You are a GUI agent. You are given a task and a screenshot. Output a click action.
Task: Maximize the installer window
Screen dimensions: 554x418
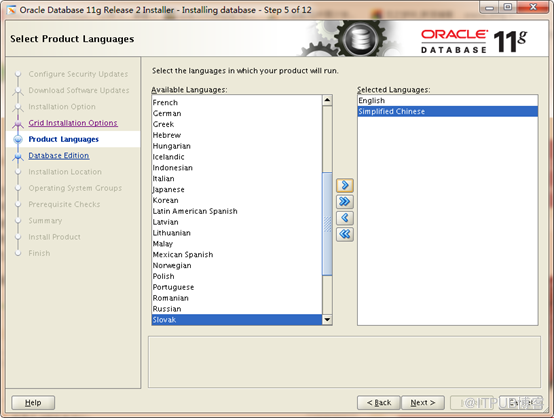[x=508, y=7]
